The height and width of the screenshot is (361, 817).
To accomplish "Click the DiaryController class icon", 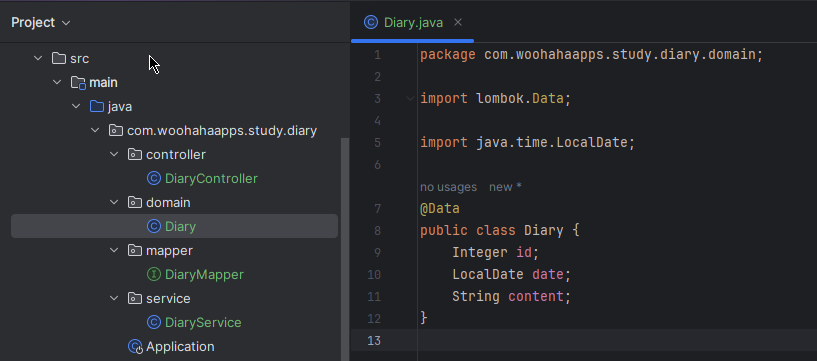I will [x=154, y=179].
